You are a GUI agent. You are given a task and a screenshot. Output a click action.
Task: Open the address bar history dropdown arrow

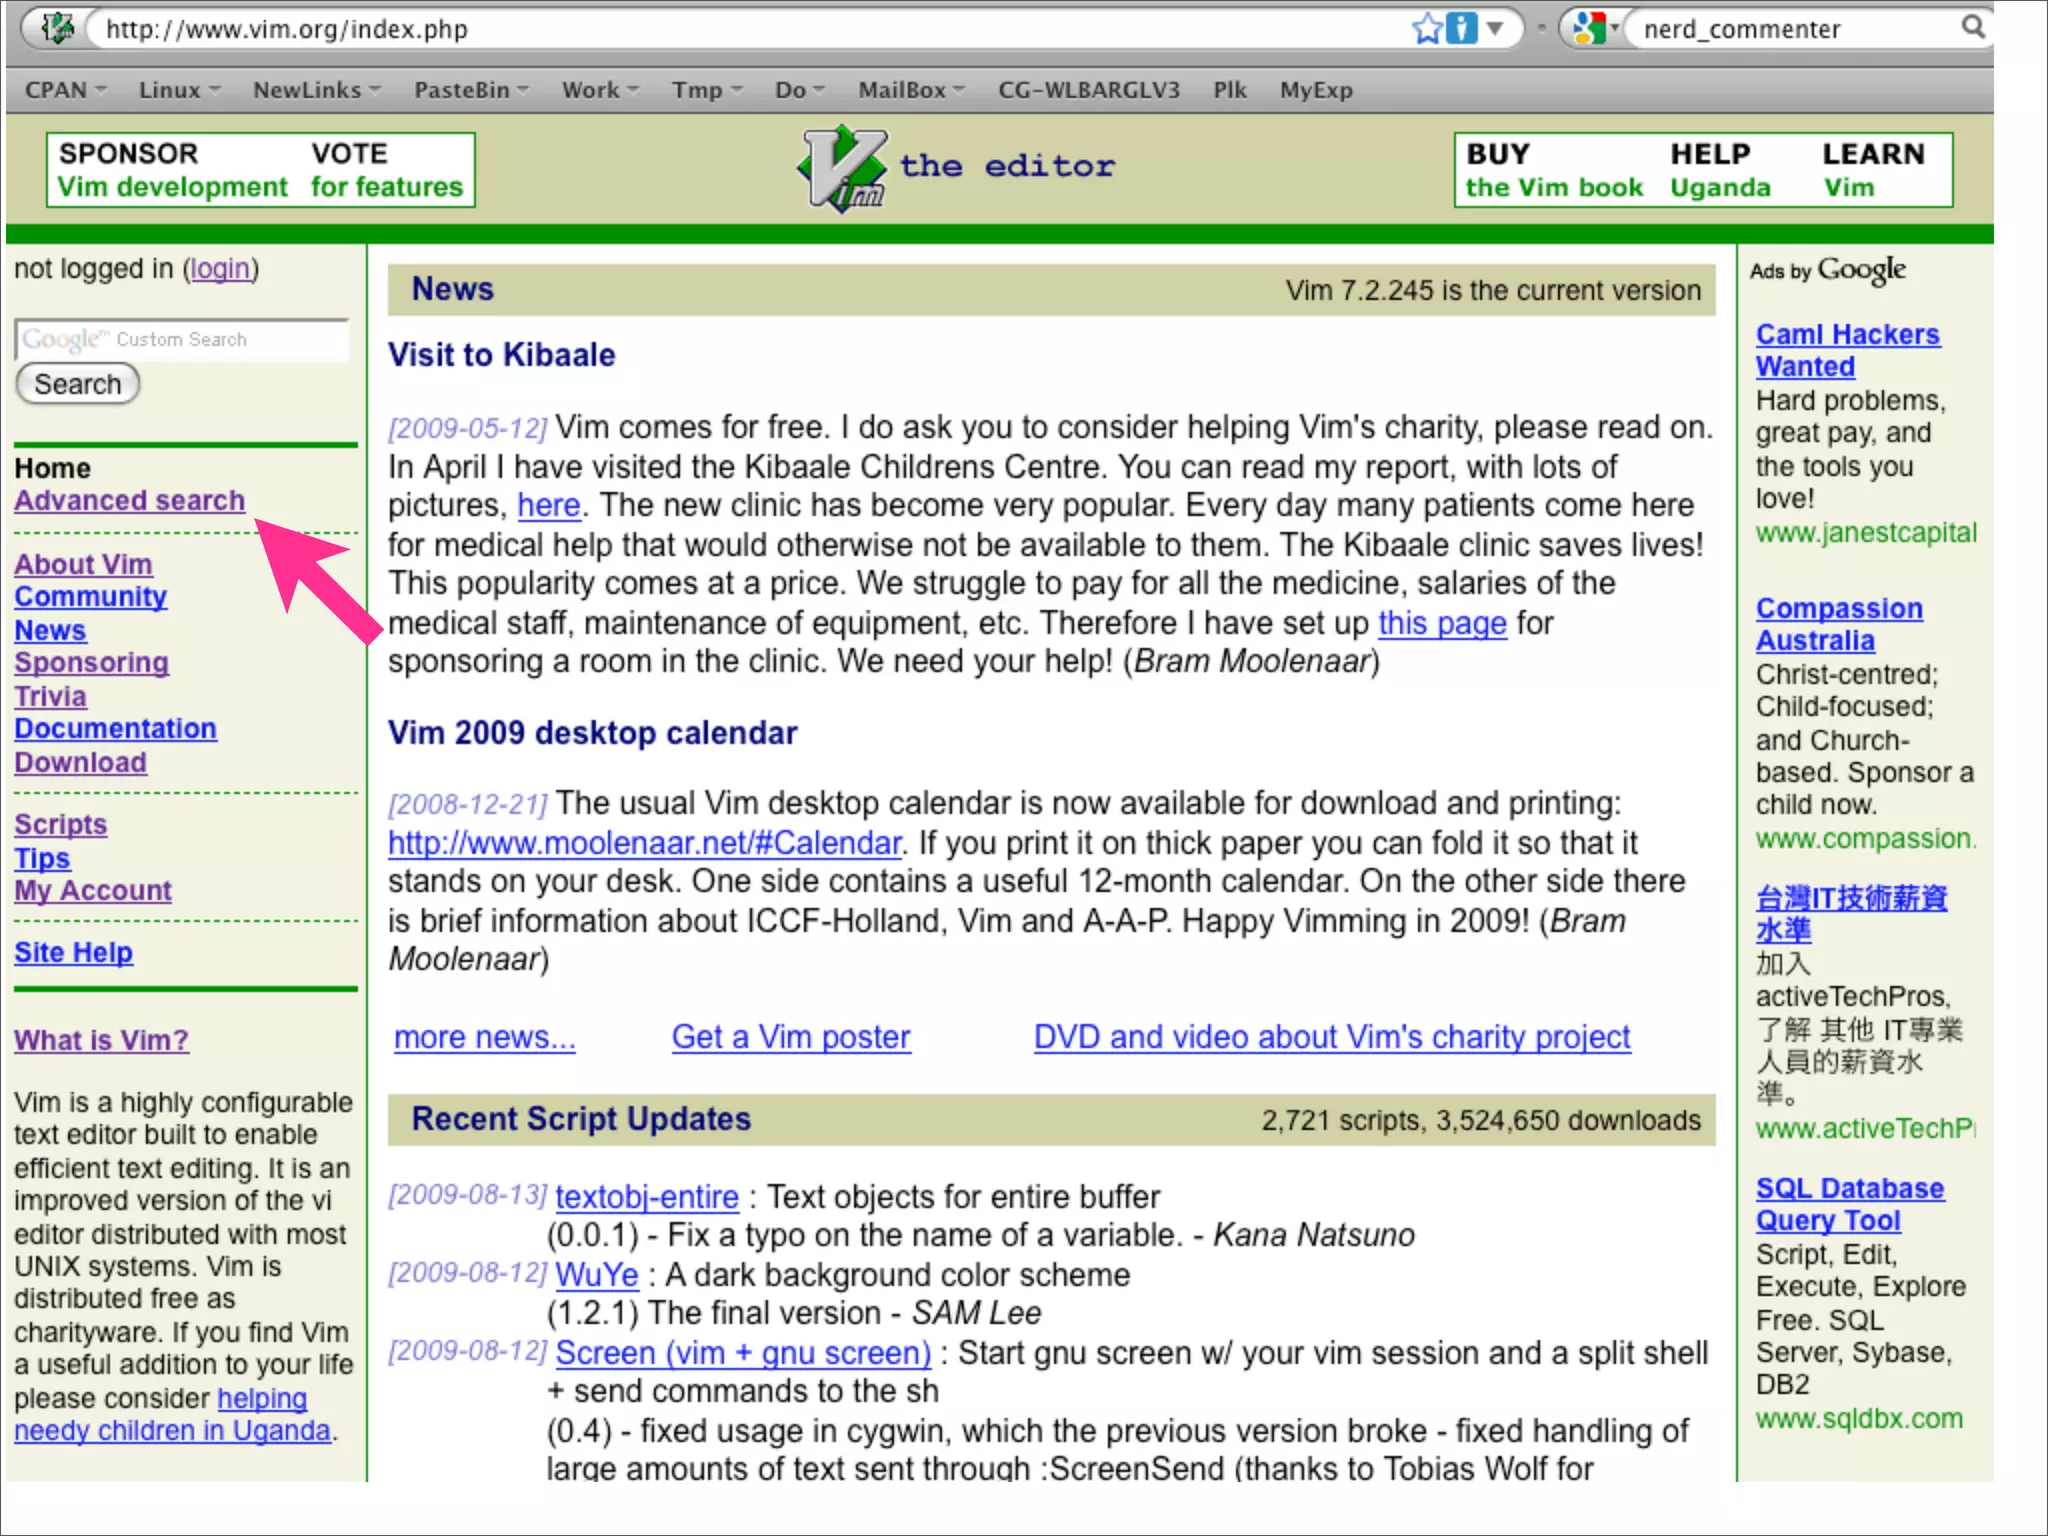pos(1495,28)
